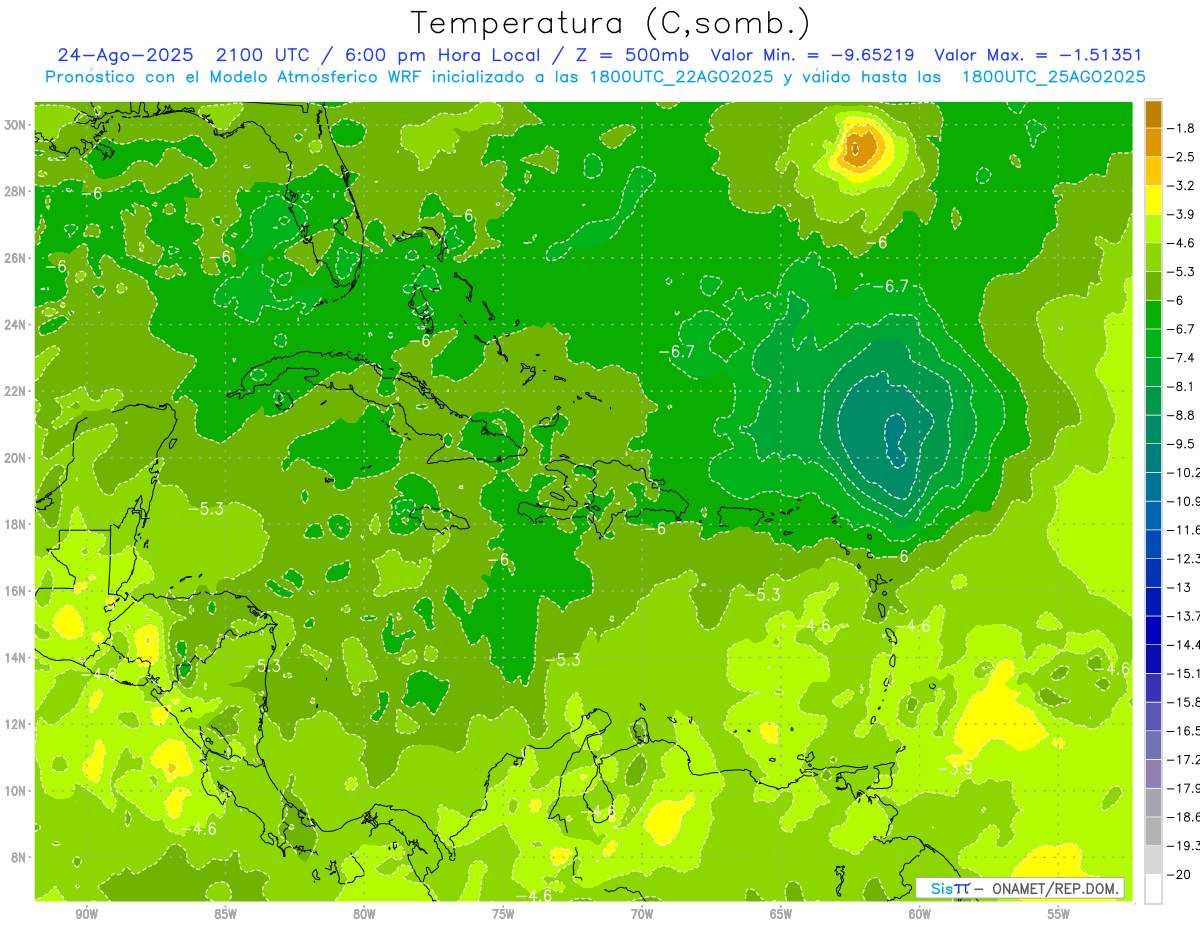Click the "8N" latitude axis label

20,857
